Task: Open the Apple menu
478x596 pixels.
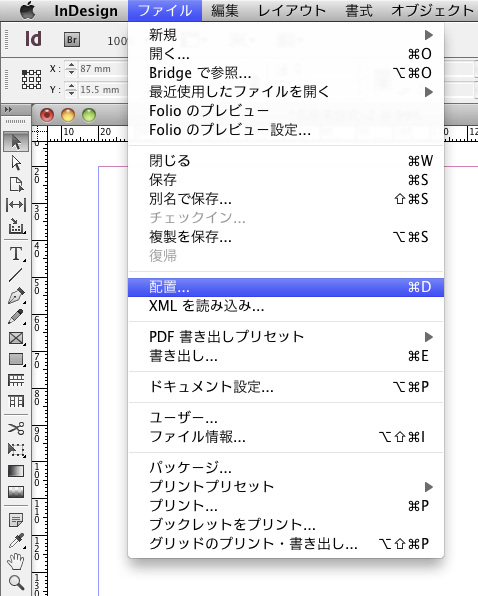Action: (27, 11)
